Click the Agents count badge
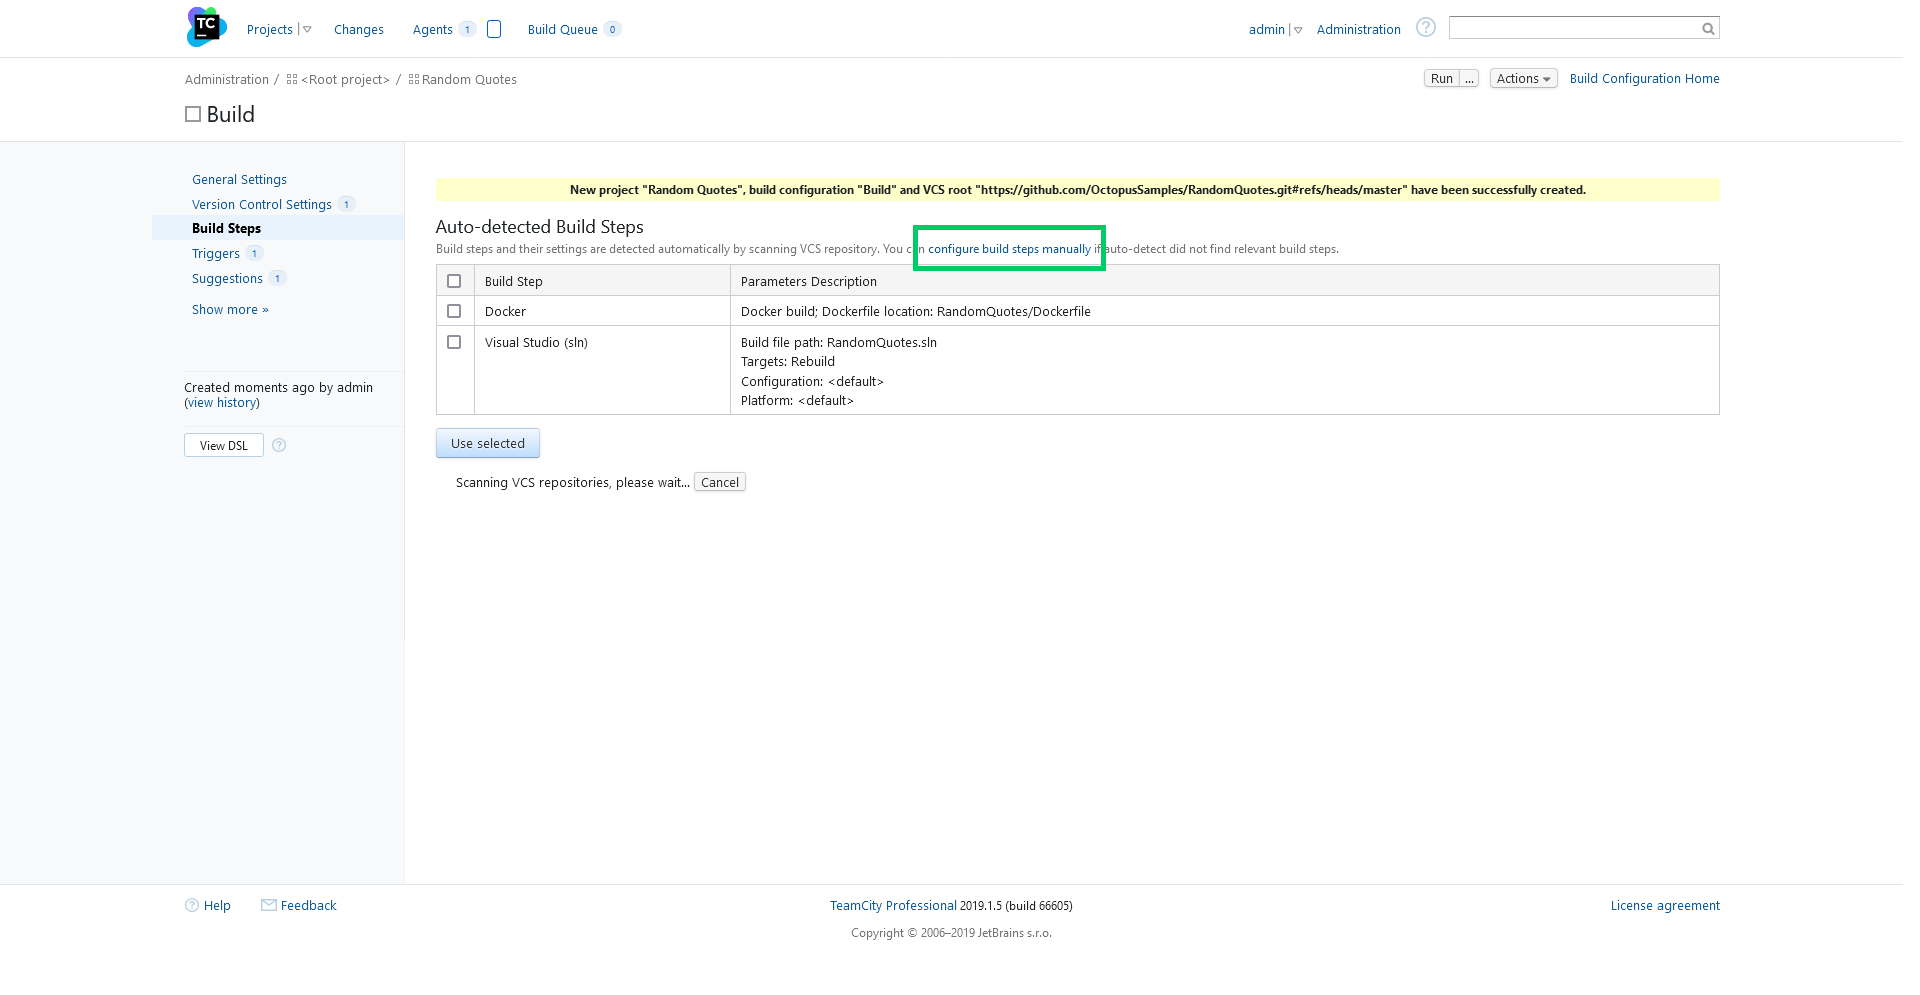Screen dimensions: 1920x995 pos(467,29)
